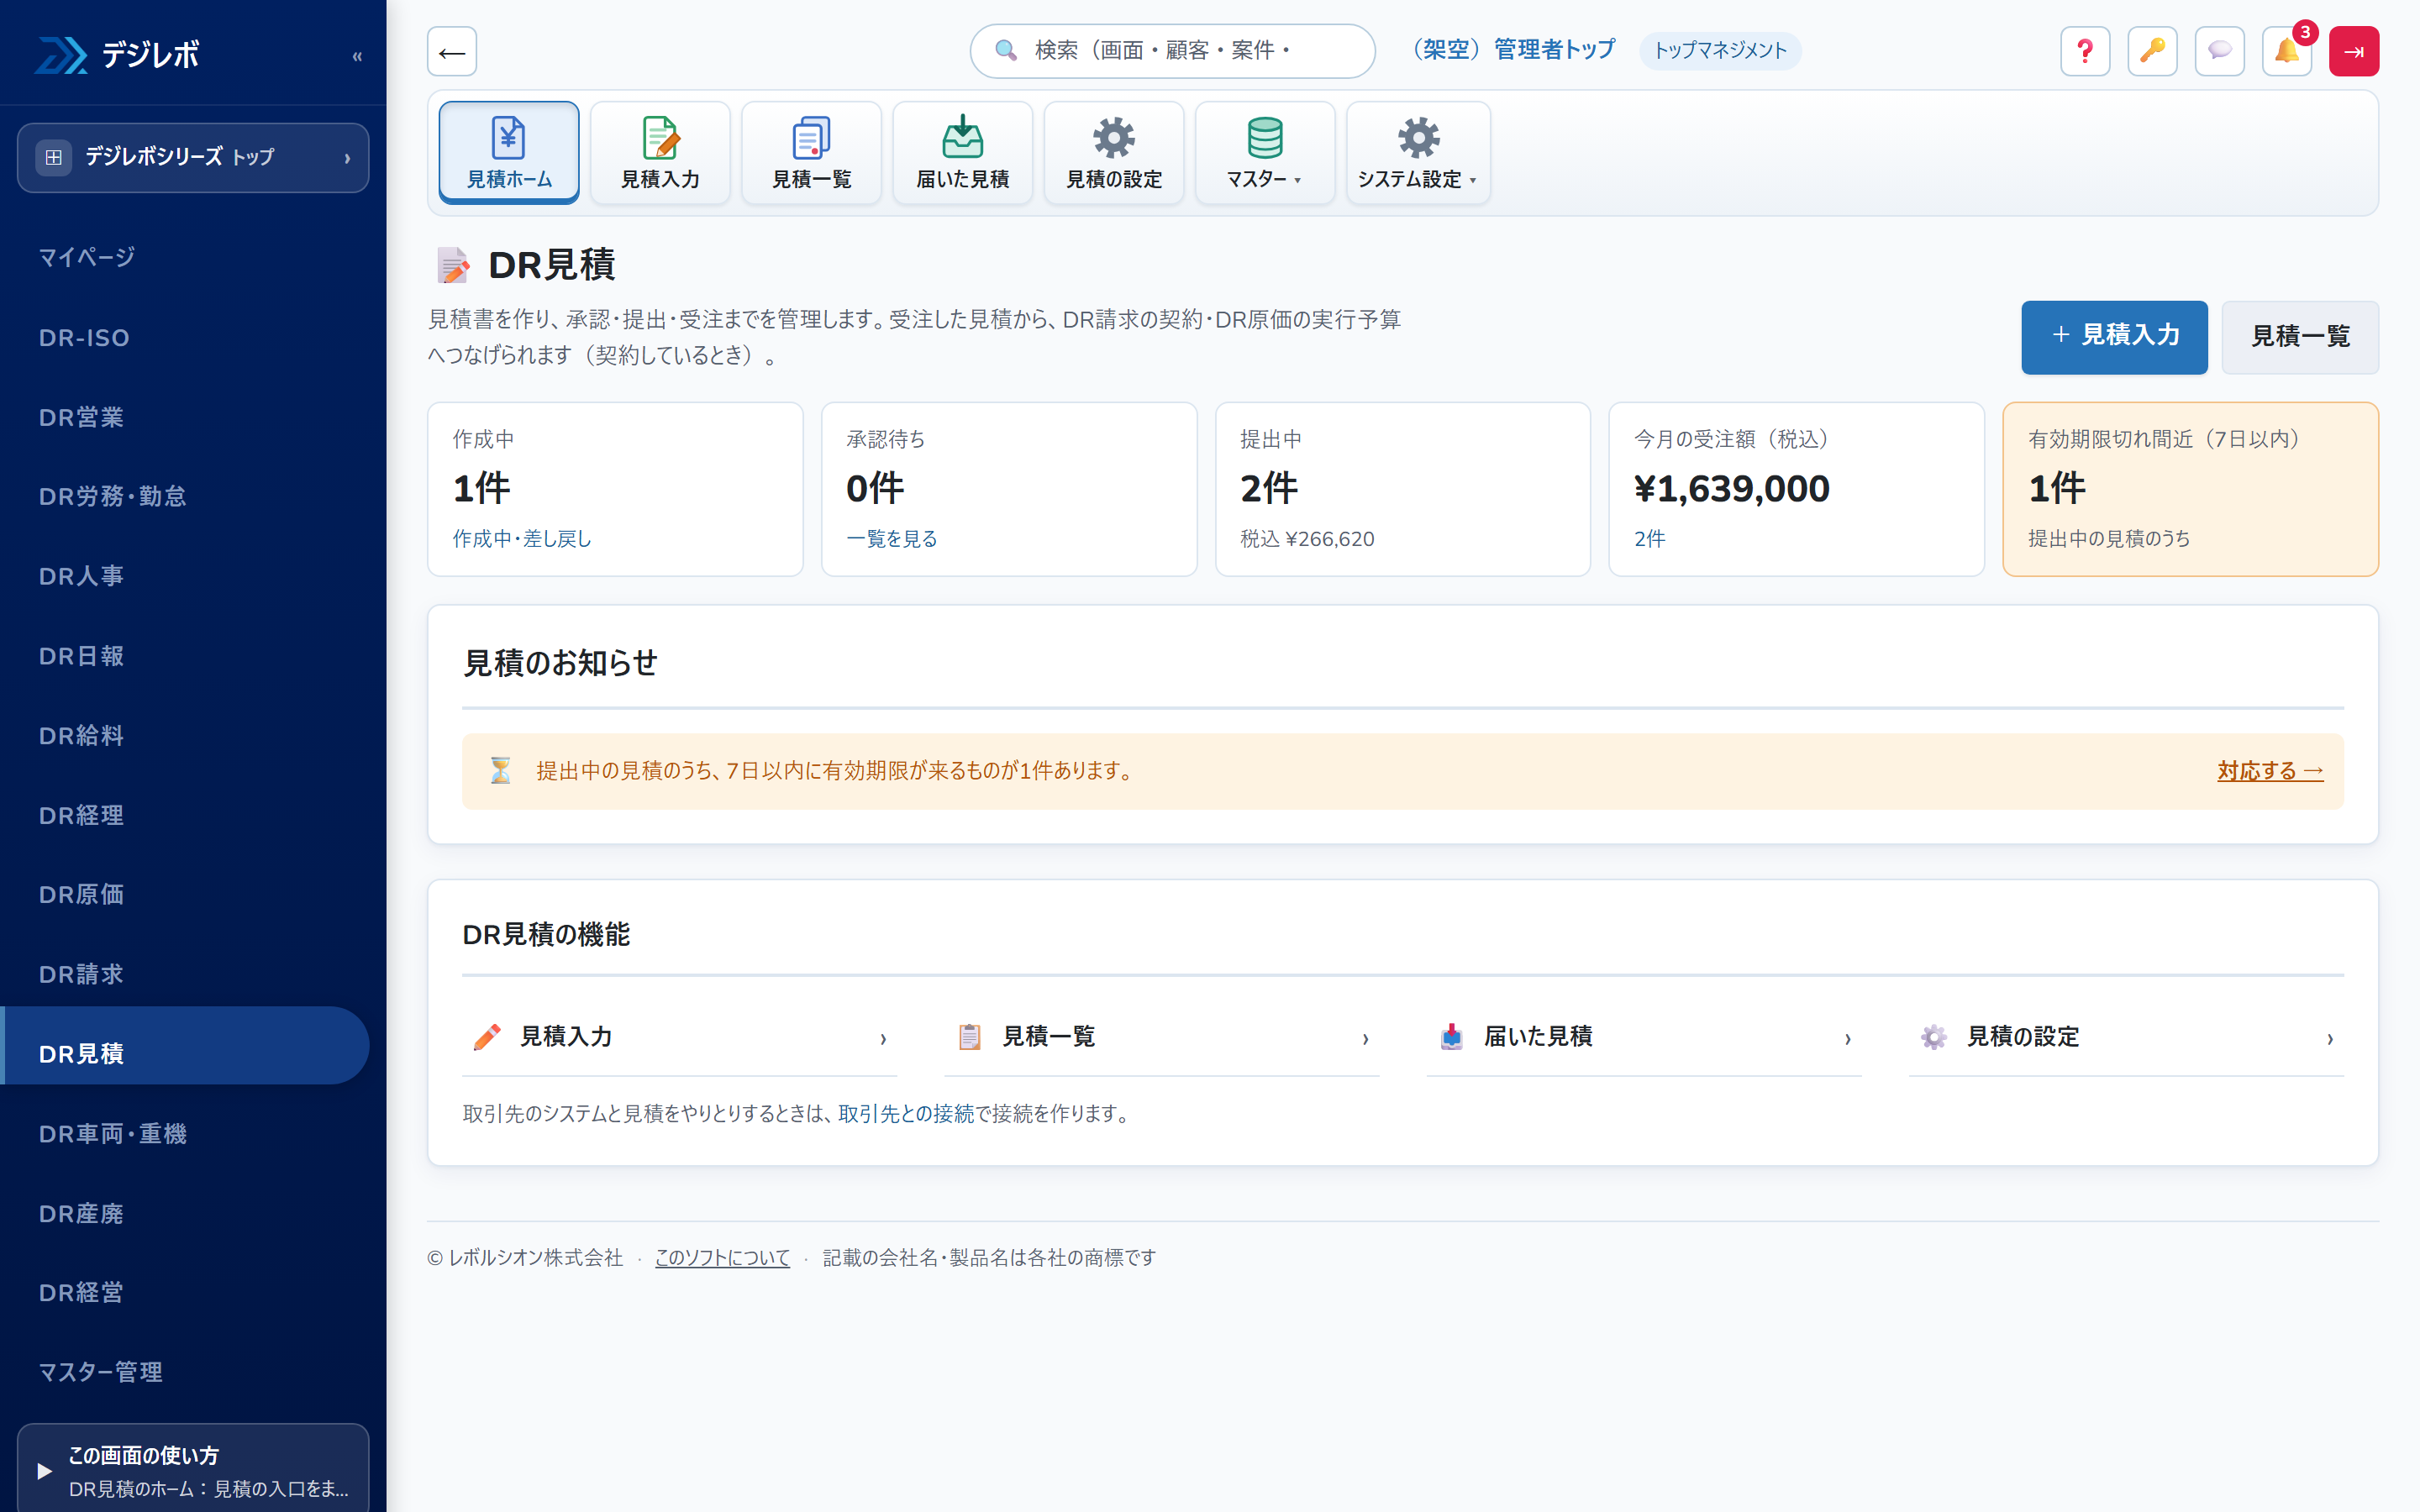Open 見積入力 in the top toolbar
Screen dimensions: 2420x1512
[x=660, y=152]
